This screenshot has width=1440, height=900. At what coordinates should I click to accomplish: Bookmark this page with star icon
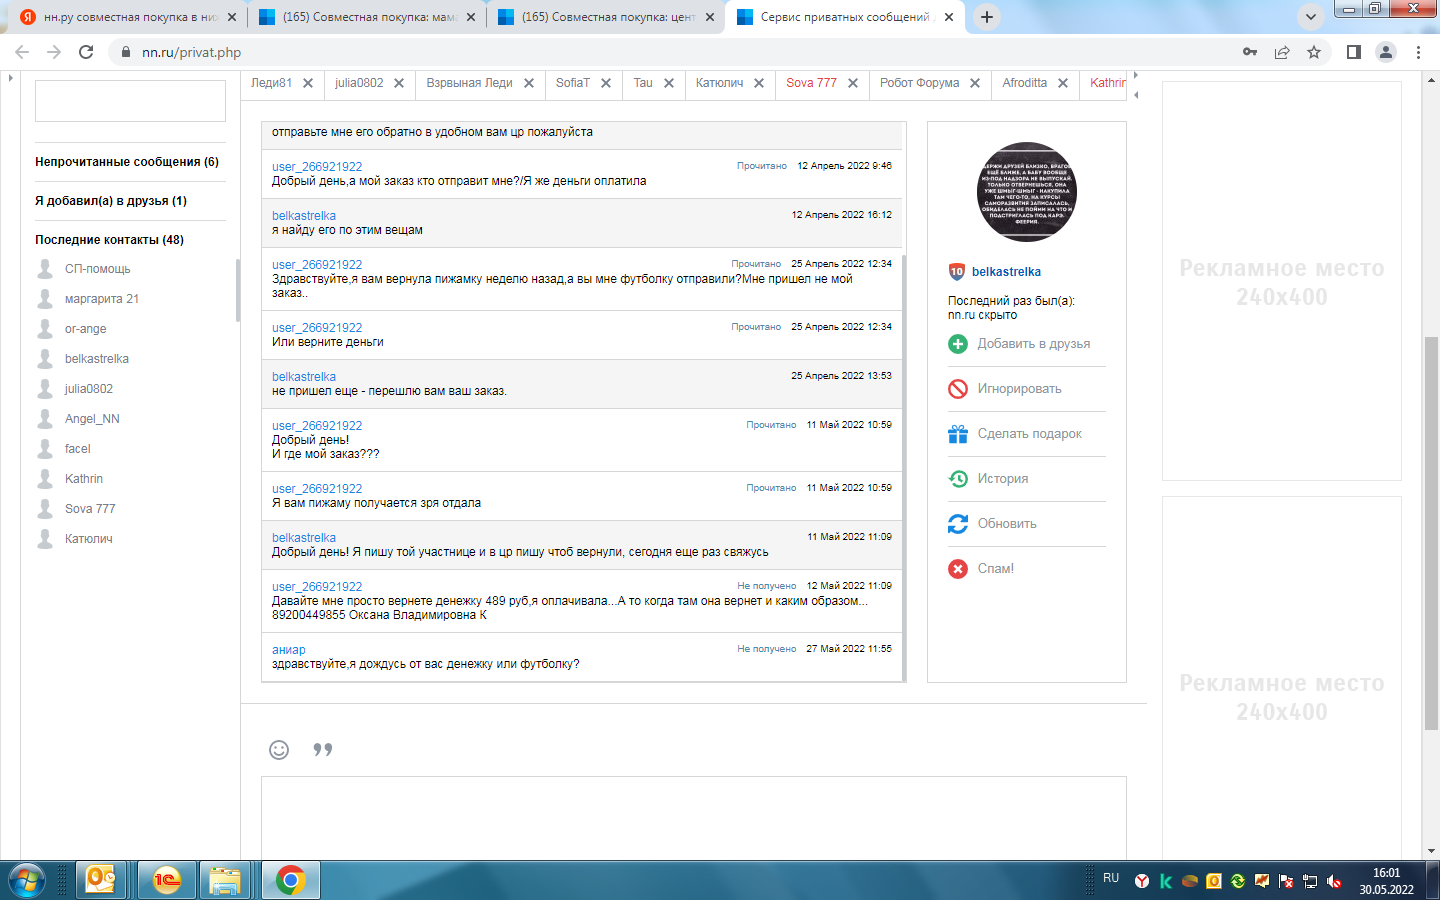coord(1314,52)
